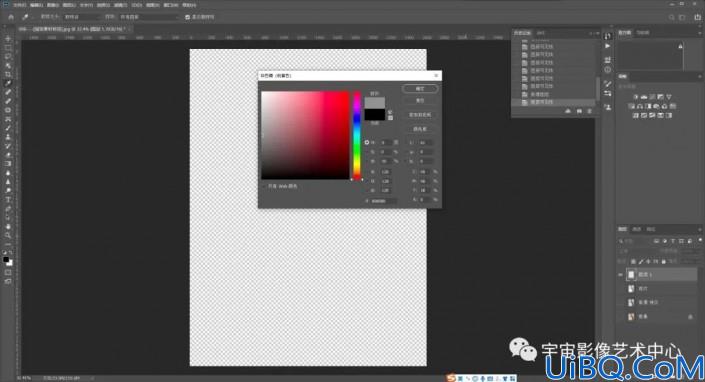The image size is (705, 382).
Task: Add a Brightness/Contrast adjustment
Action: click(x=635, y=97)
